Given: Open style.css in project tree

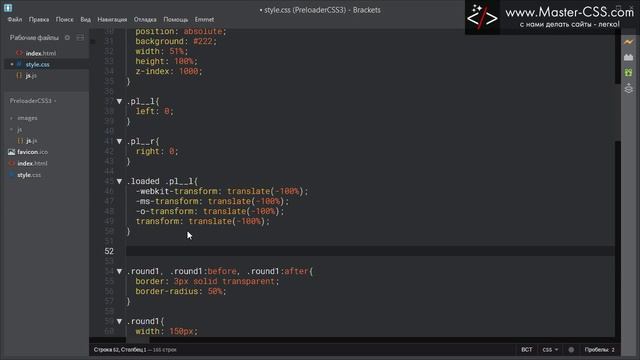Looking at the screenshot, I should click(x=29, y=175).
